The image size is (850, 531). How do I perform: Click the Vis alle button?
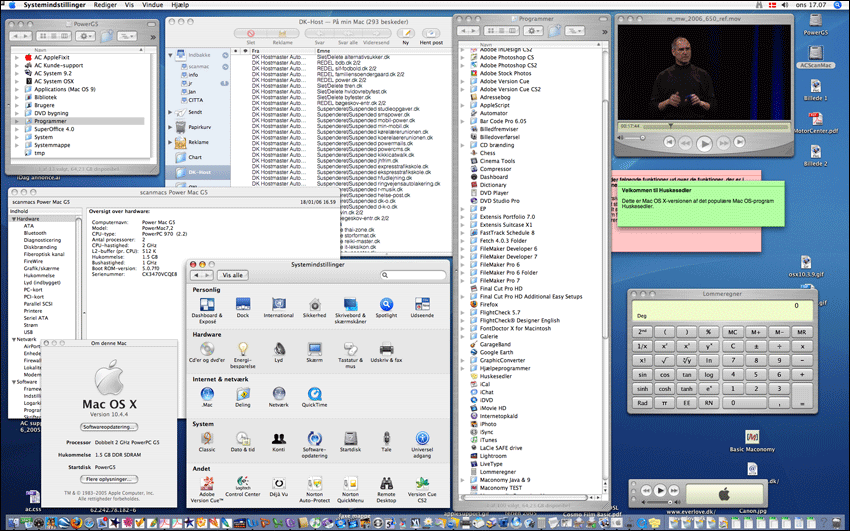tap(233, 274)
